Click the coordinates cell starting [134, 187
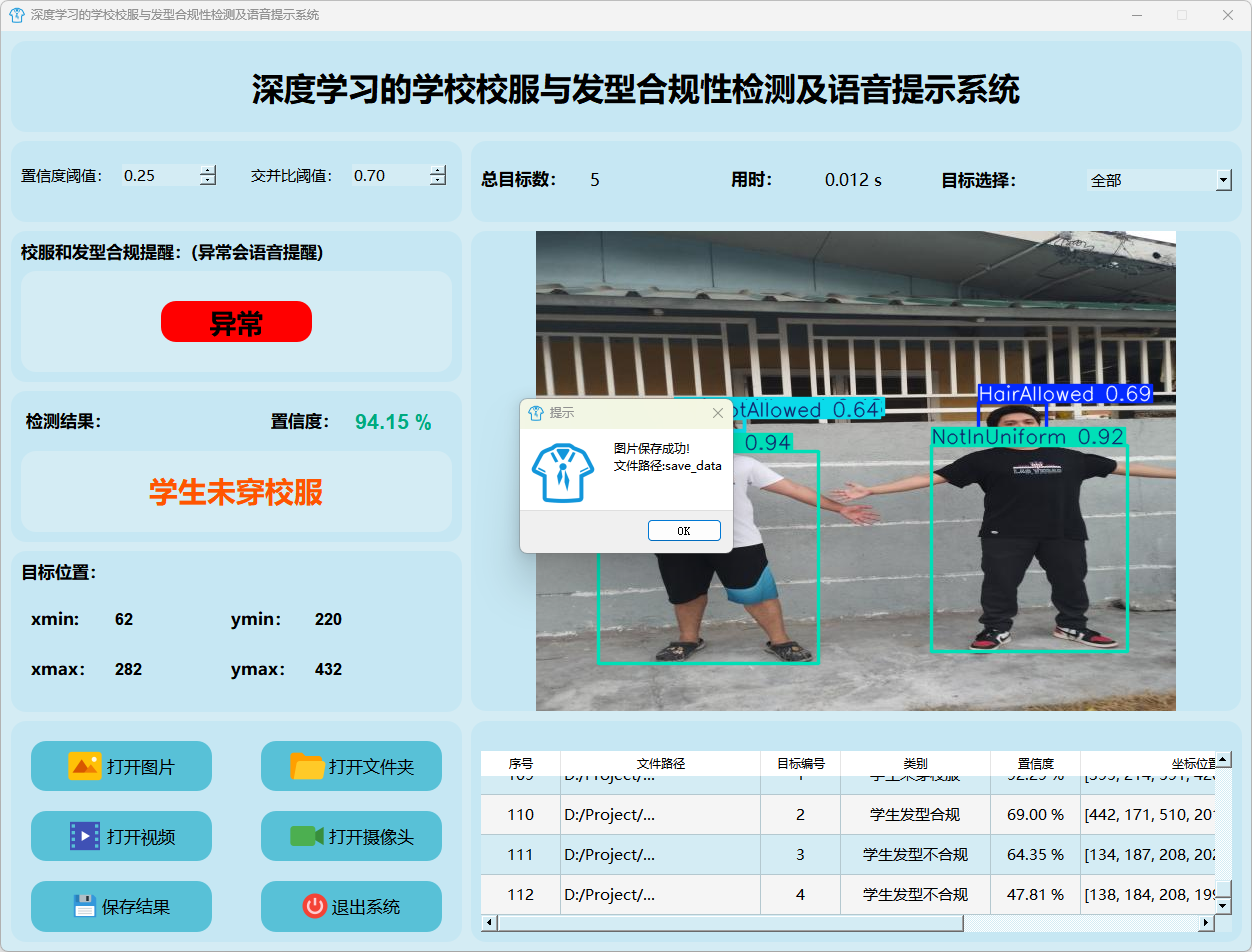Image resolution: width=1252 pixels, height=952 pixels. [1147, 855]
